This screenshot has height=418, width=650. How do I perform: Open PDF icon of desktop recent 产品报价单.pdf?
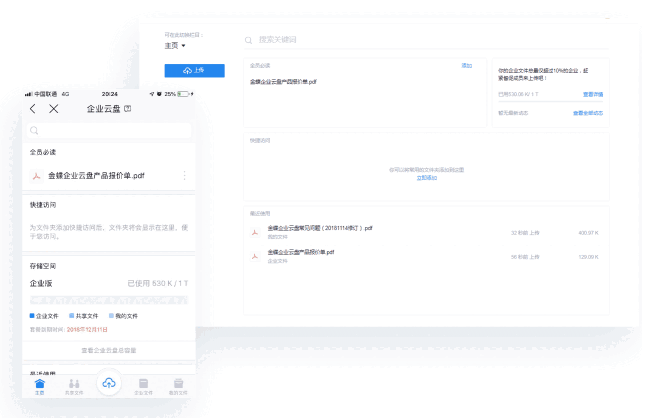(x=255, y=256)
